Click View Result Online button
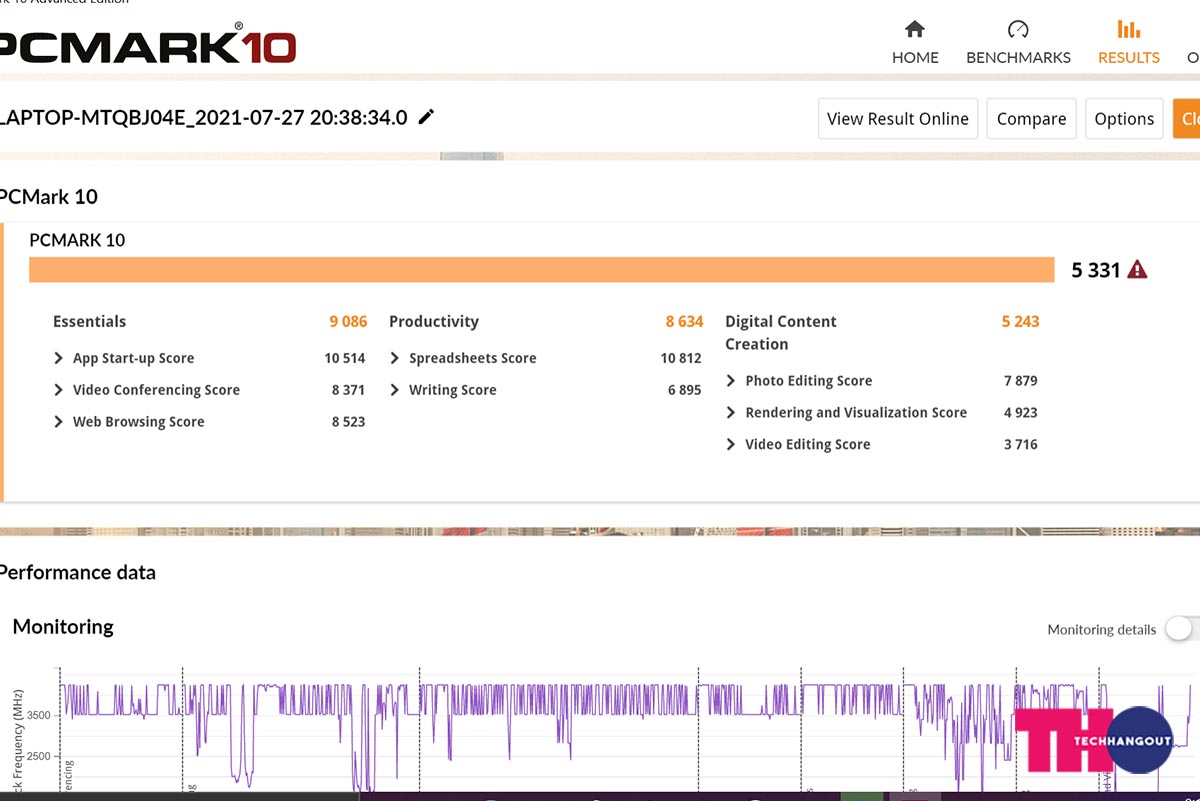Image resolution: width=1200 pixels, height=801 pixels. click(x=898, y=118)
